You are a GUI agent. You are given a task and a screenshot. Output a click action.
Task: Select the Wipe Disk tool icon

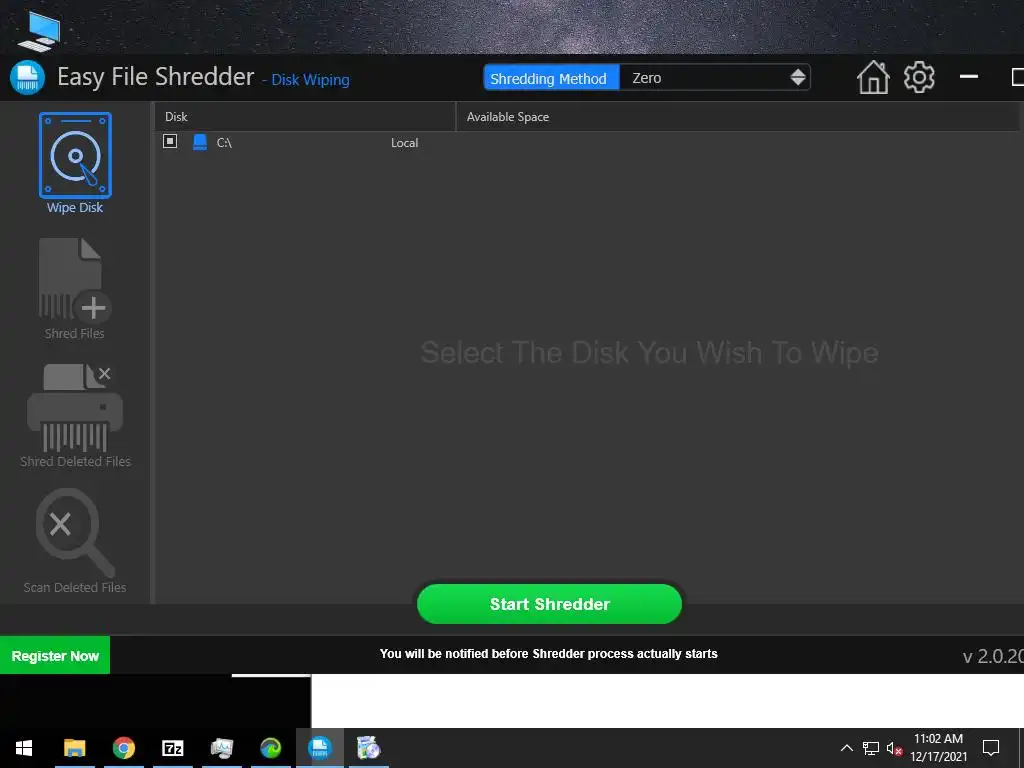pos(75,155)
